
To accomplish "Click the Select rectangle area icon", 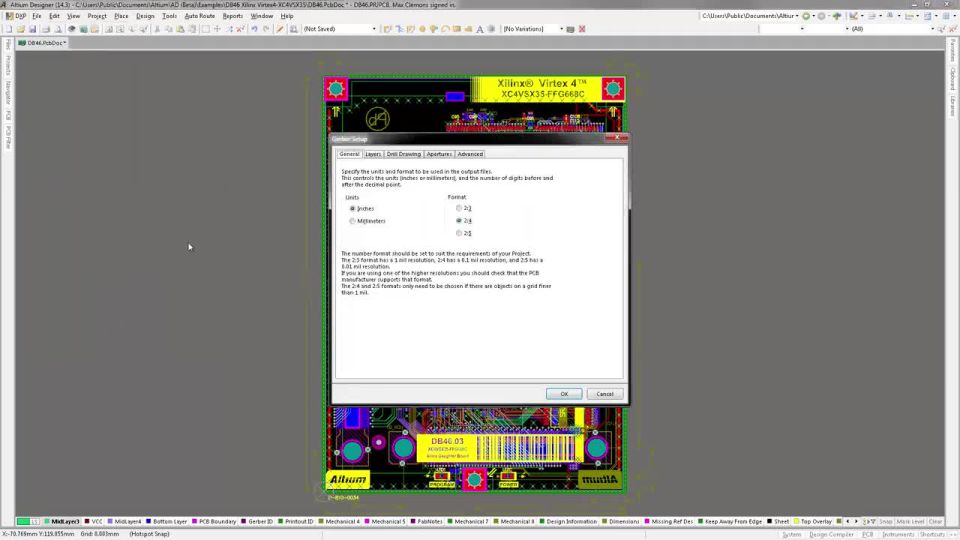I will pyautogui.click(x=206, y=29).
